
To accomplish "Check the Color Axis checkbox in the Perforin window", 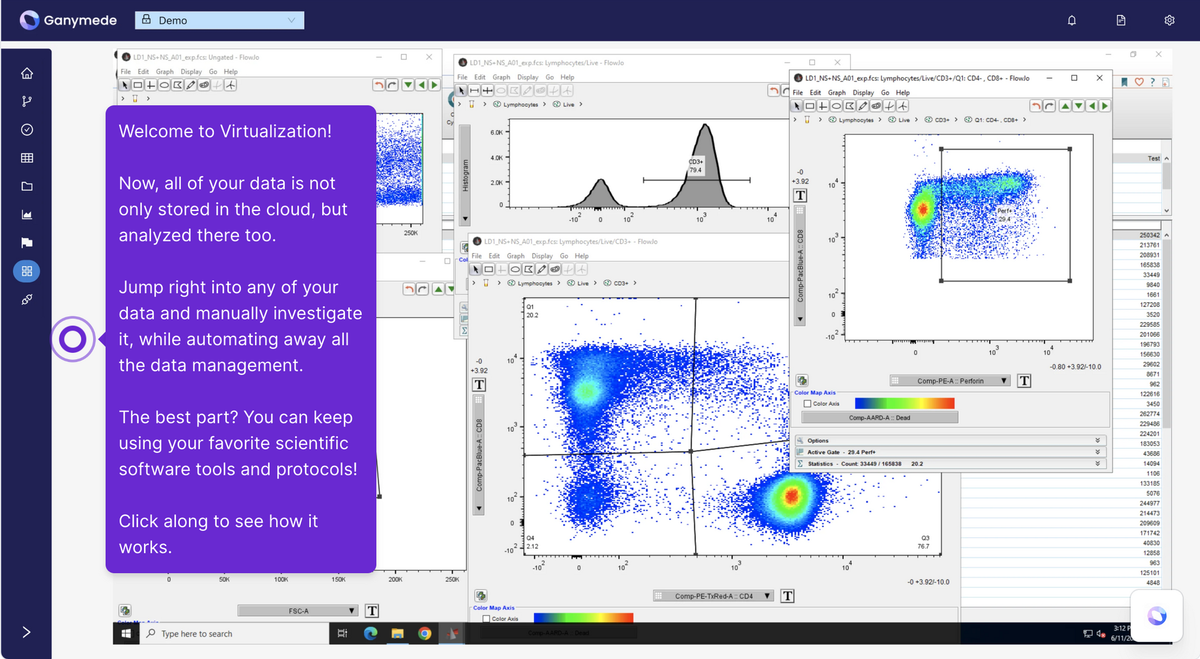I will [807, 402].
